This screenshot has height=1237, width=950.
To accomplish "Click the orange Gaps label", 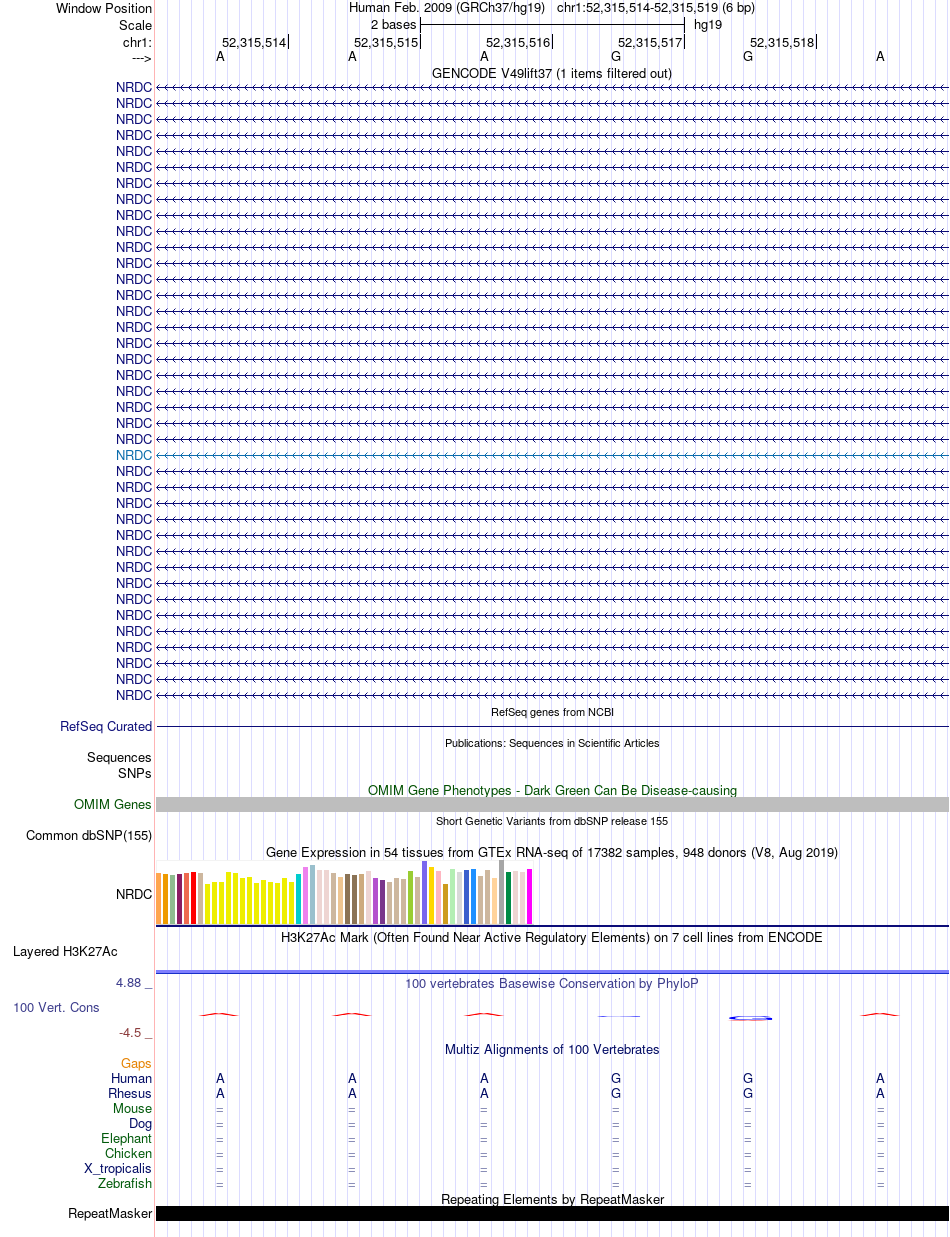I will [x=137, y=1064].
